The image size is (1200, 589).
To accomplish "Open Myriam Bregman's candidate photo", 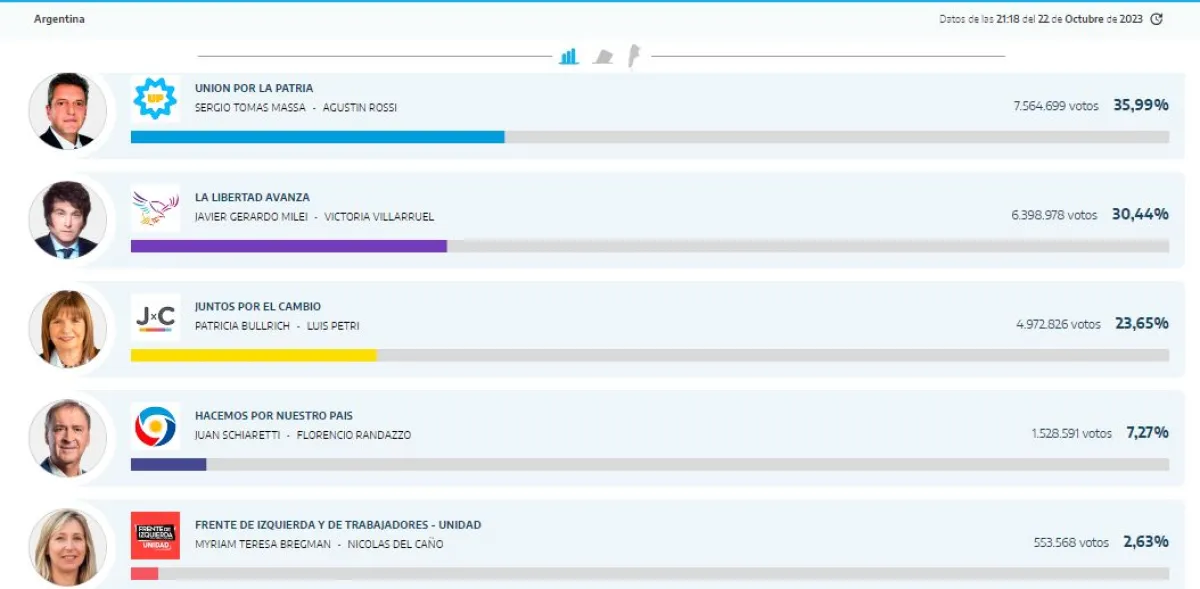I will (67, 547).
